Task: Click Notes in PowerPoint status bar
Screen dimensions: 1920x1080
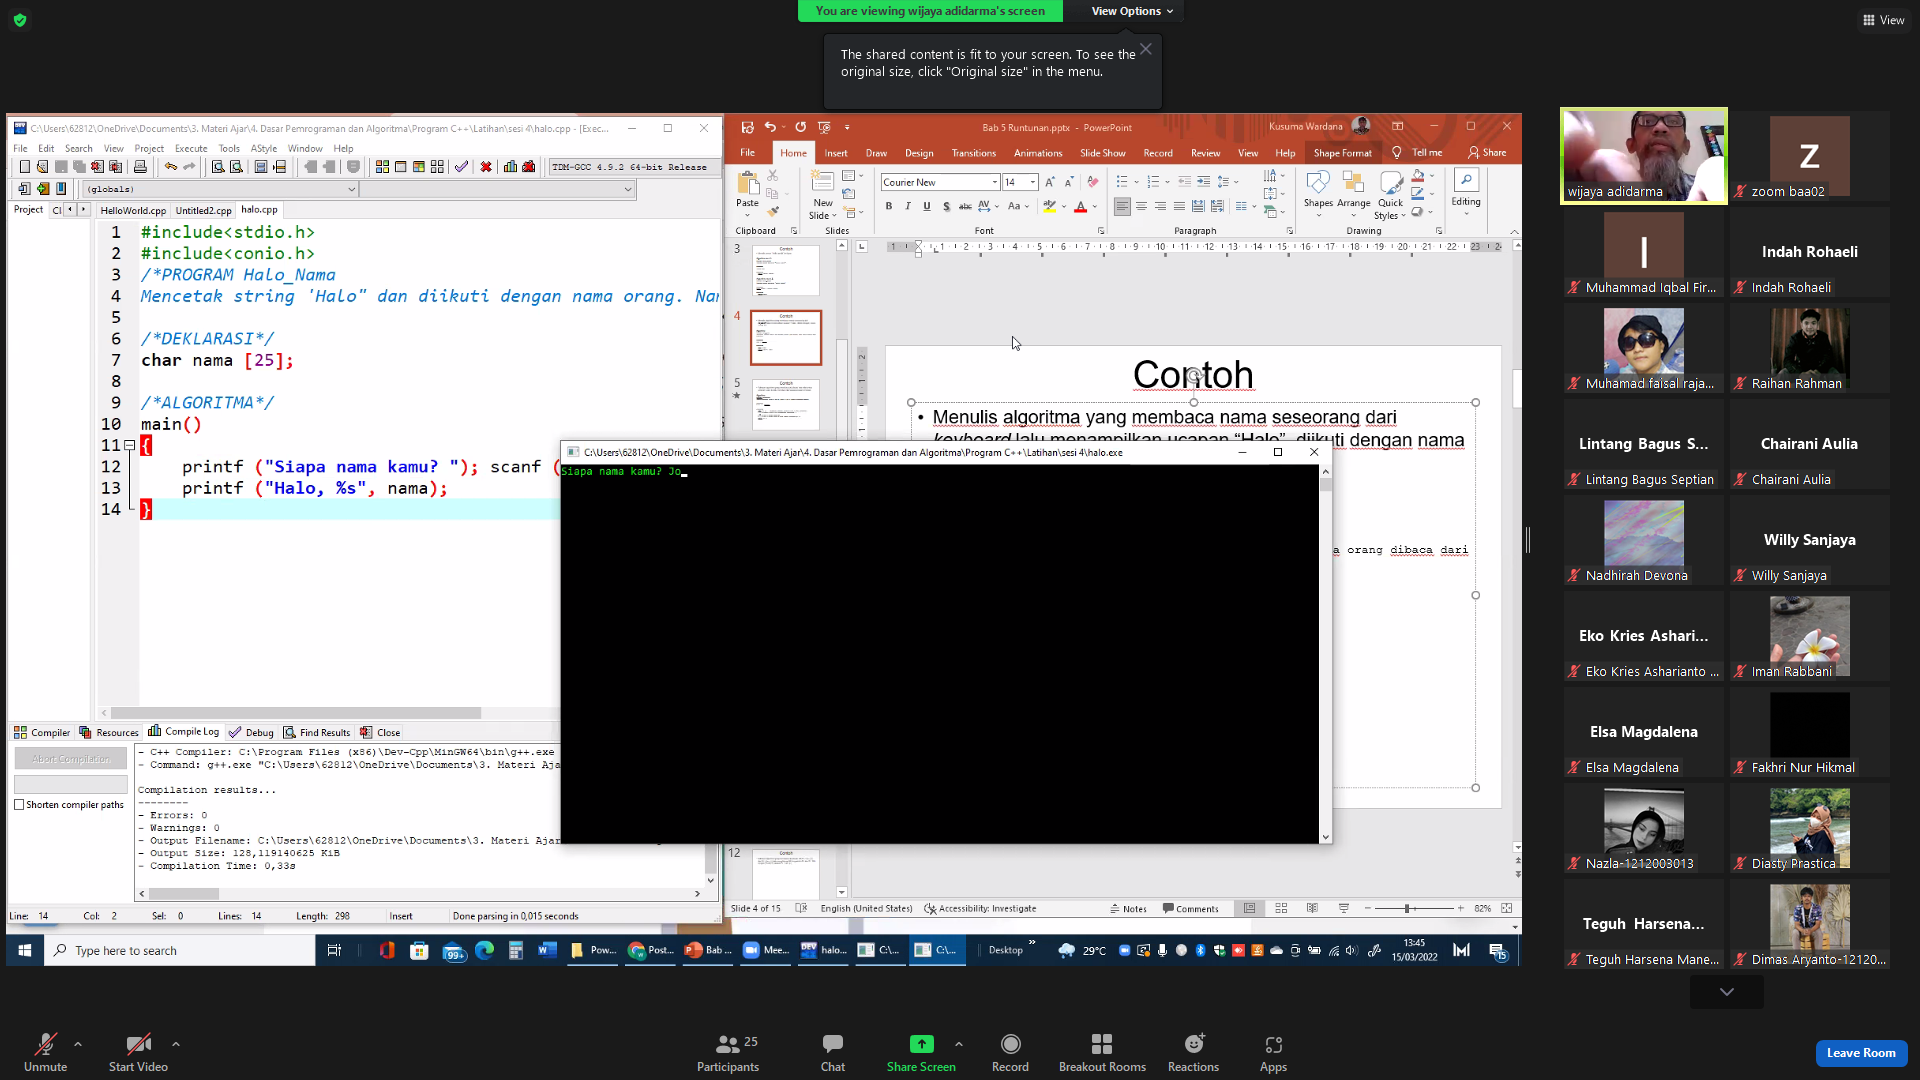Action: click(x=1128, y=909)
